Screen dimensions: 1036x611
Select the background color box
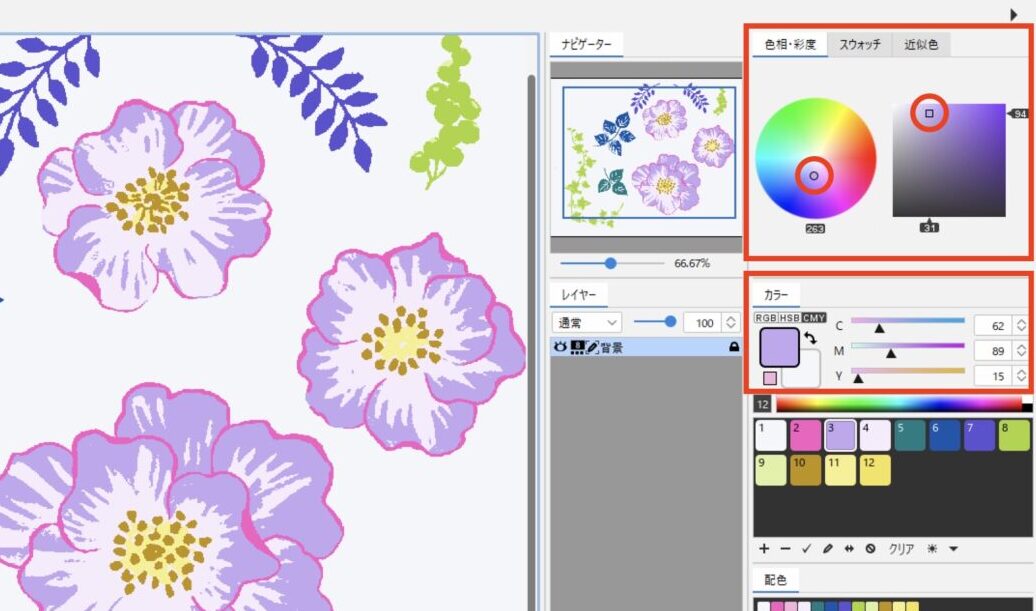coord(810,377)
